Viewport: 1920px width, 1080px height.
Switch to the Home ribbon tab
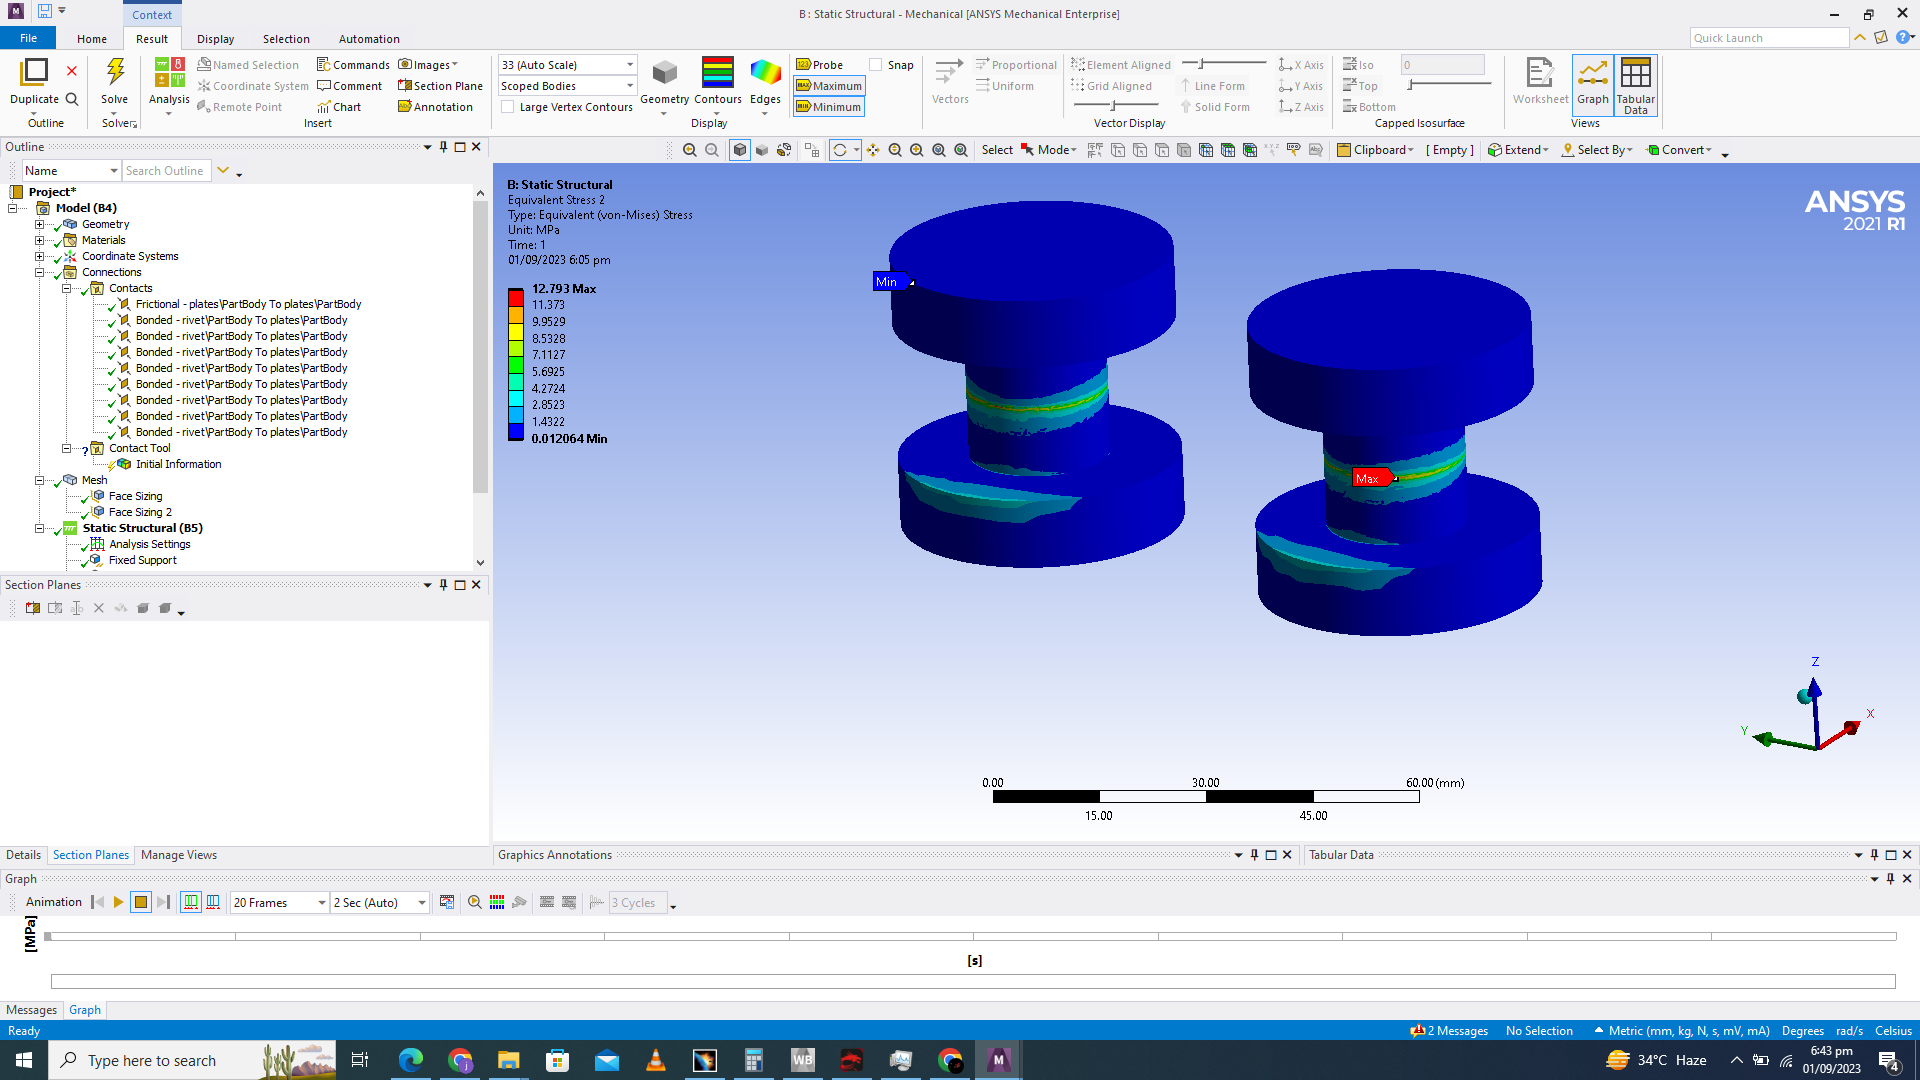pos(92,39)
